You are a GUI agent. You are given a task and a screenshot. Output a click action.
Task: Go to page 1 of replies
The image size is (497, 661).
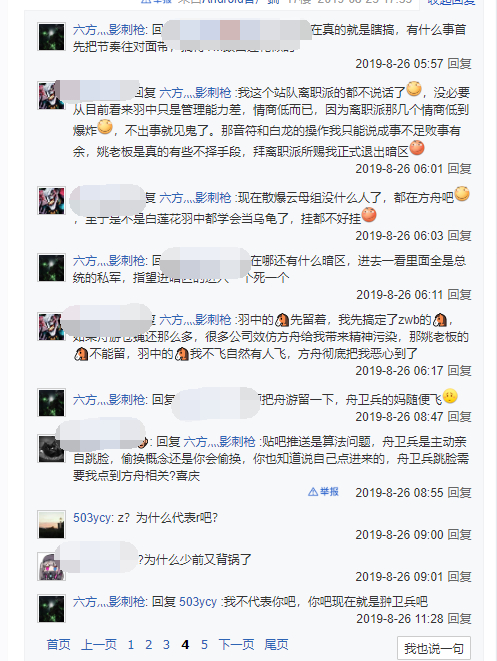pos(131,645)
